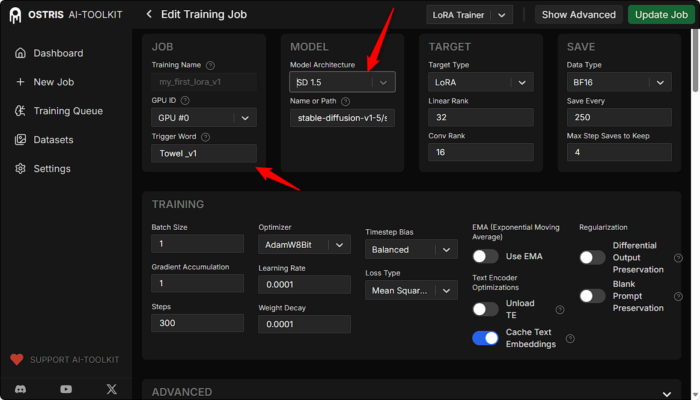Open the Optimizer AdamW8Bit dropdown

point(304,244)
